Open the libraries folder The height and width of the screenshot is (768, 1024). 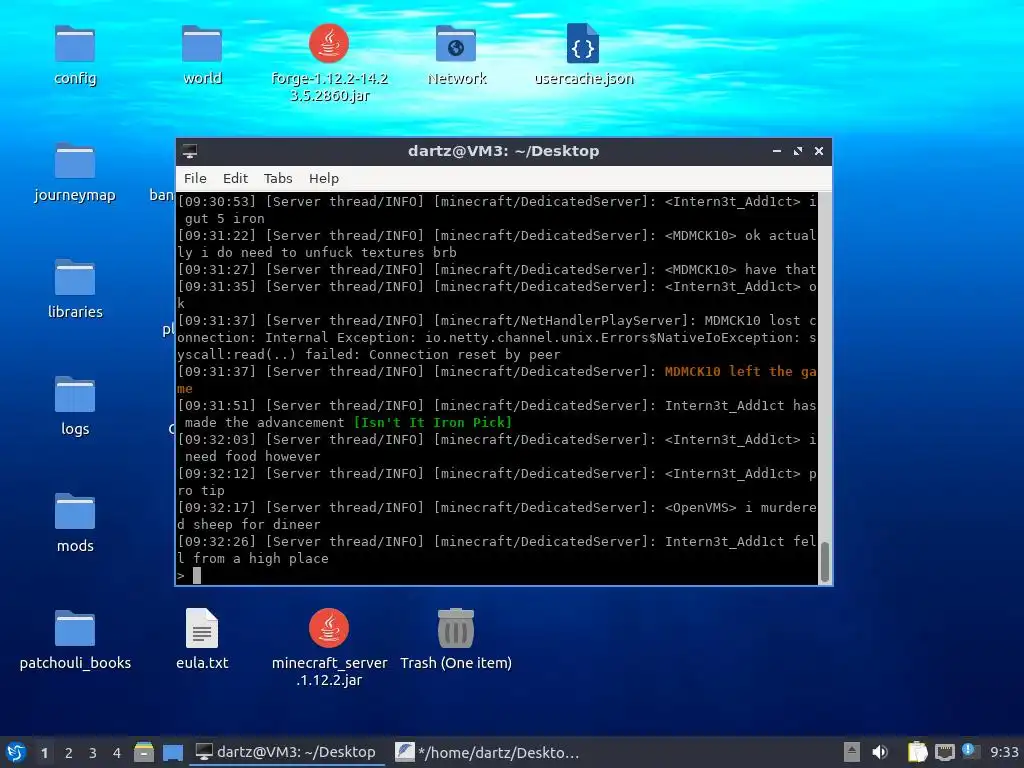(74, 278)
